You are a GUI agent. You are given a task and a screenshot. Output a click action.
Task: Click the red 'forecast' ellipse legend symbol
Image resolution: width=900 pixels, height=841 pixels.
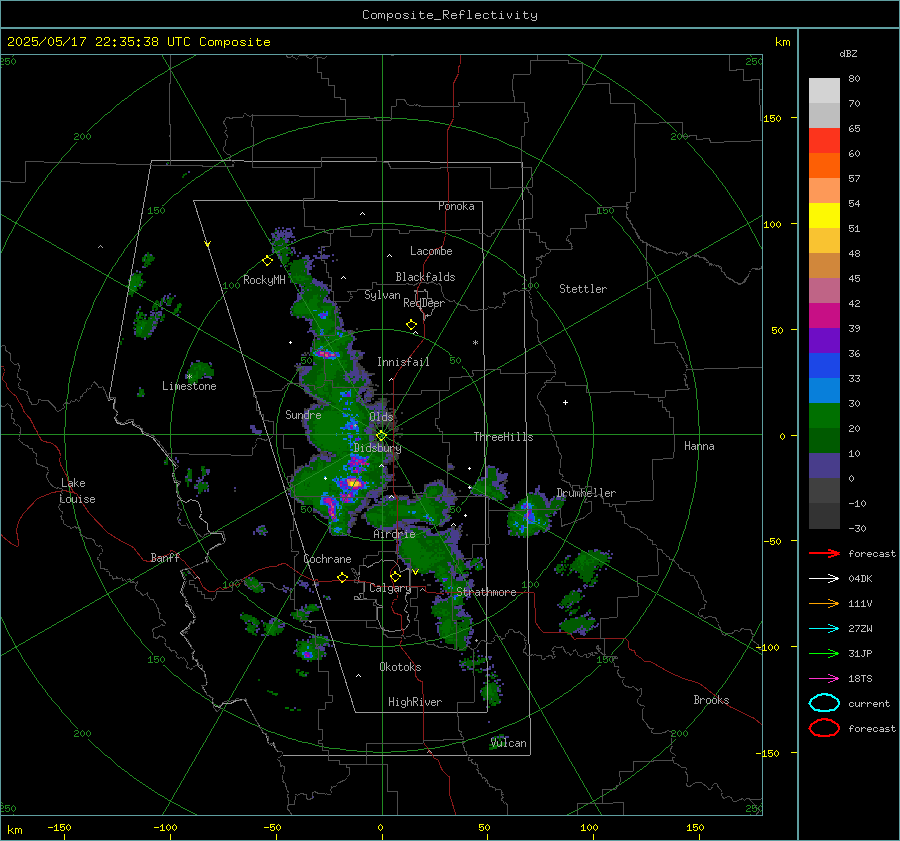pos(824,728)
